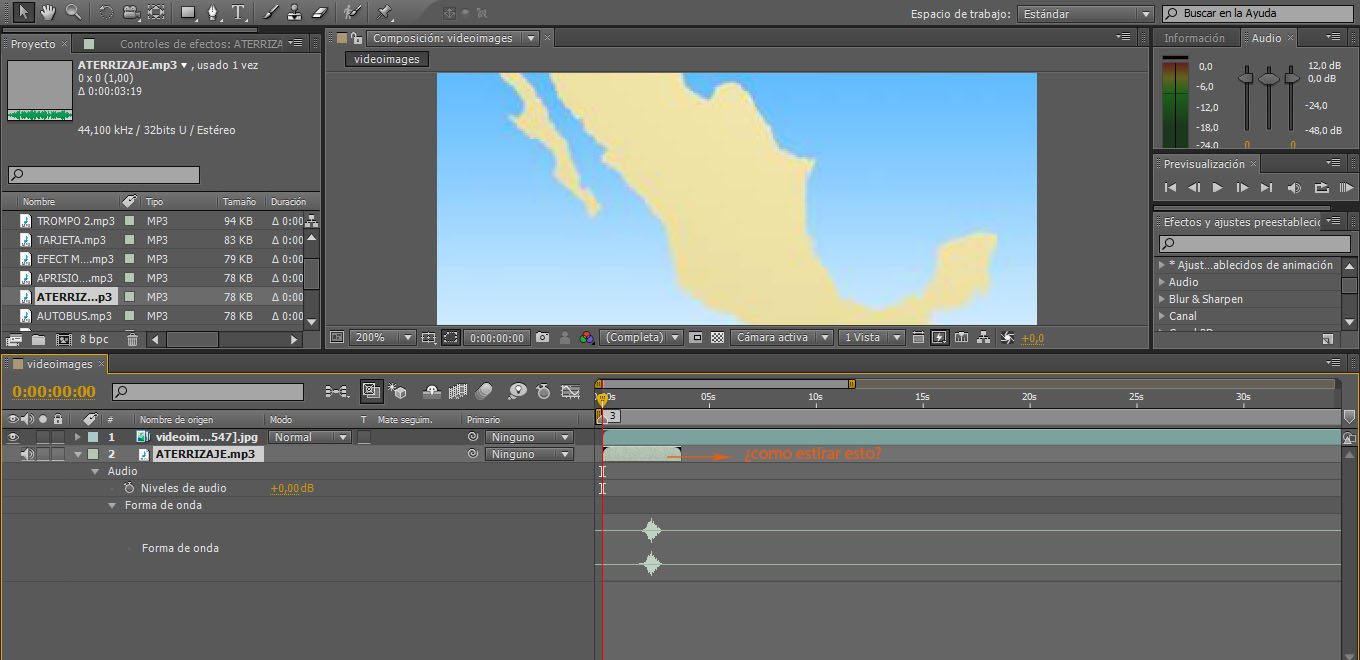
Task: Select the Clone Stamp tool
Action: coord(294,12)
